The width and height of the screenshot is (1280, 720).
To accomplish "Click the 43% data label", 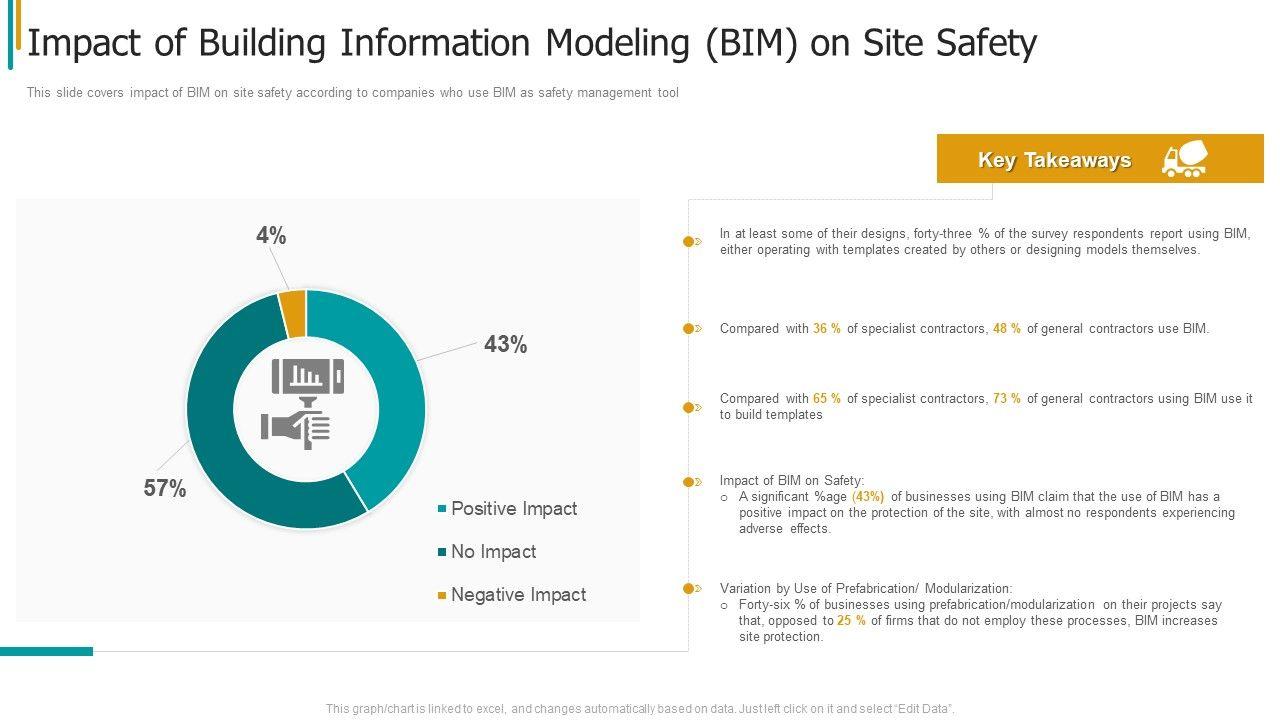I will point(505,345).
